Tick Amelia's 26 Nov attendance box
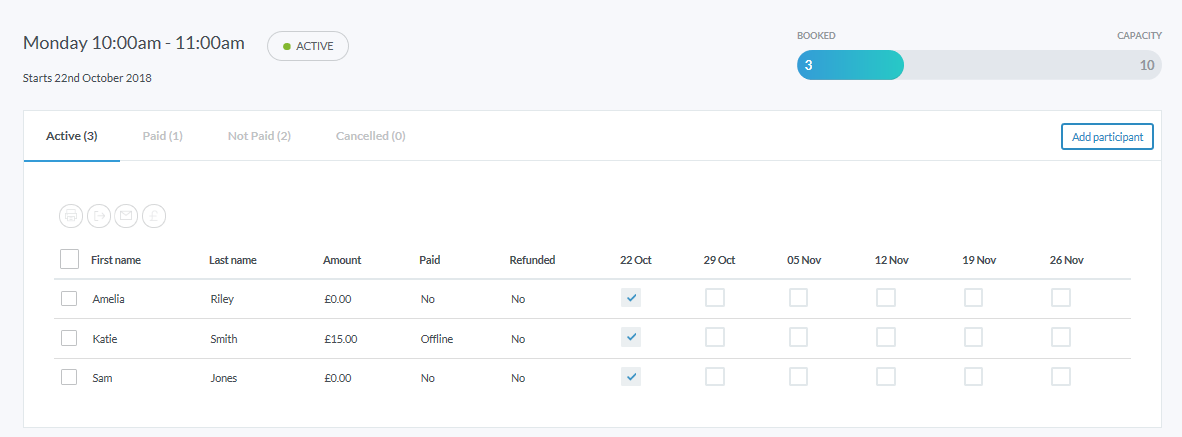Screen dimensions: 1182x437 coord(1061,297)
